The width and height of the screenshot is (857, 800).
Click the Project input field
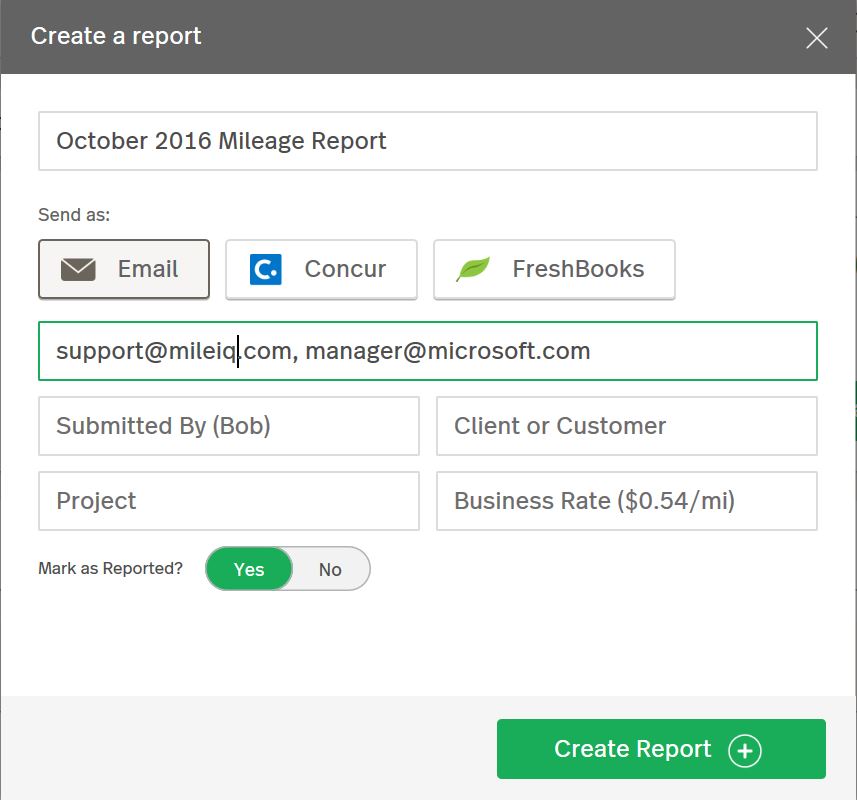click(229, 501)
